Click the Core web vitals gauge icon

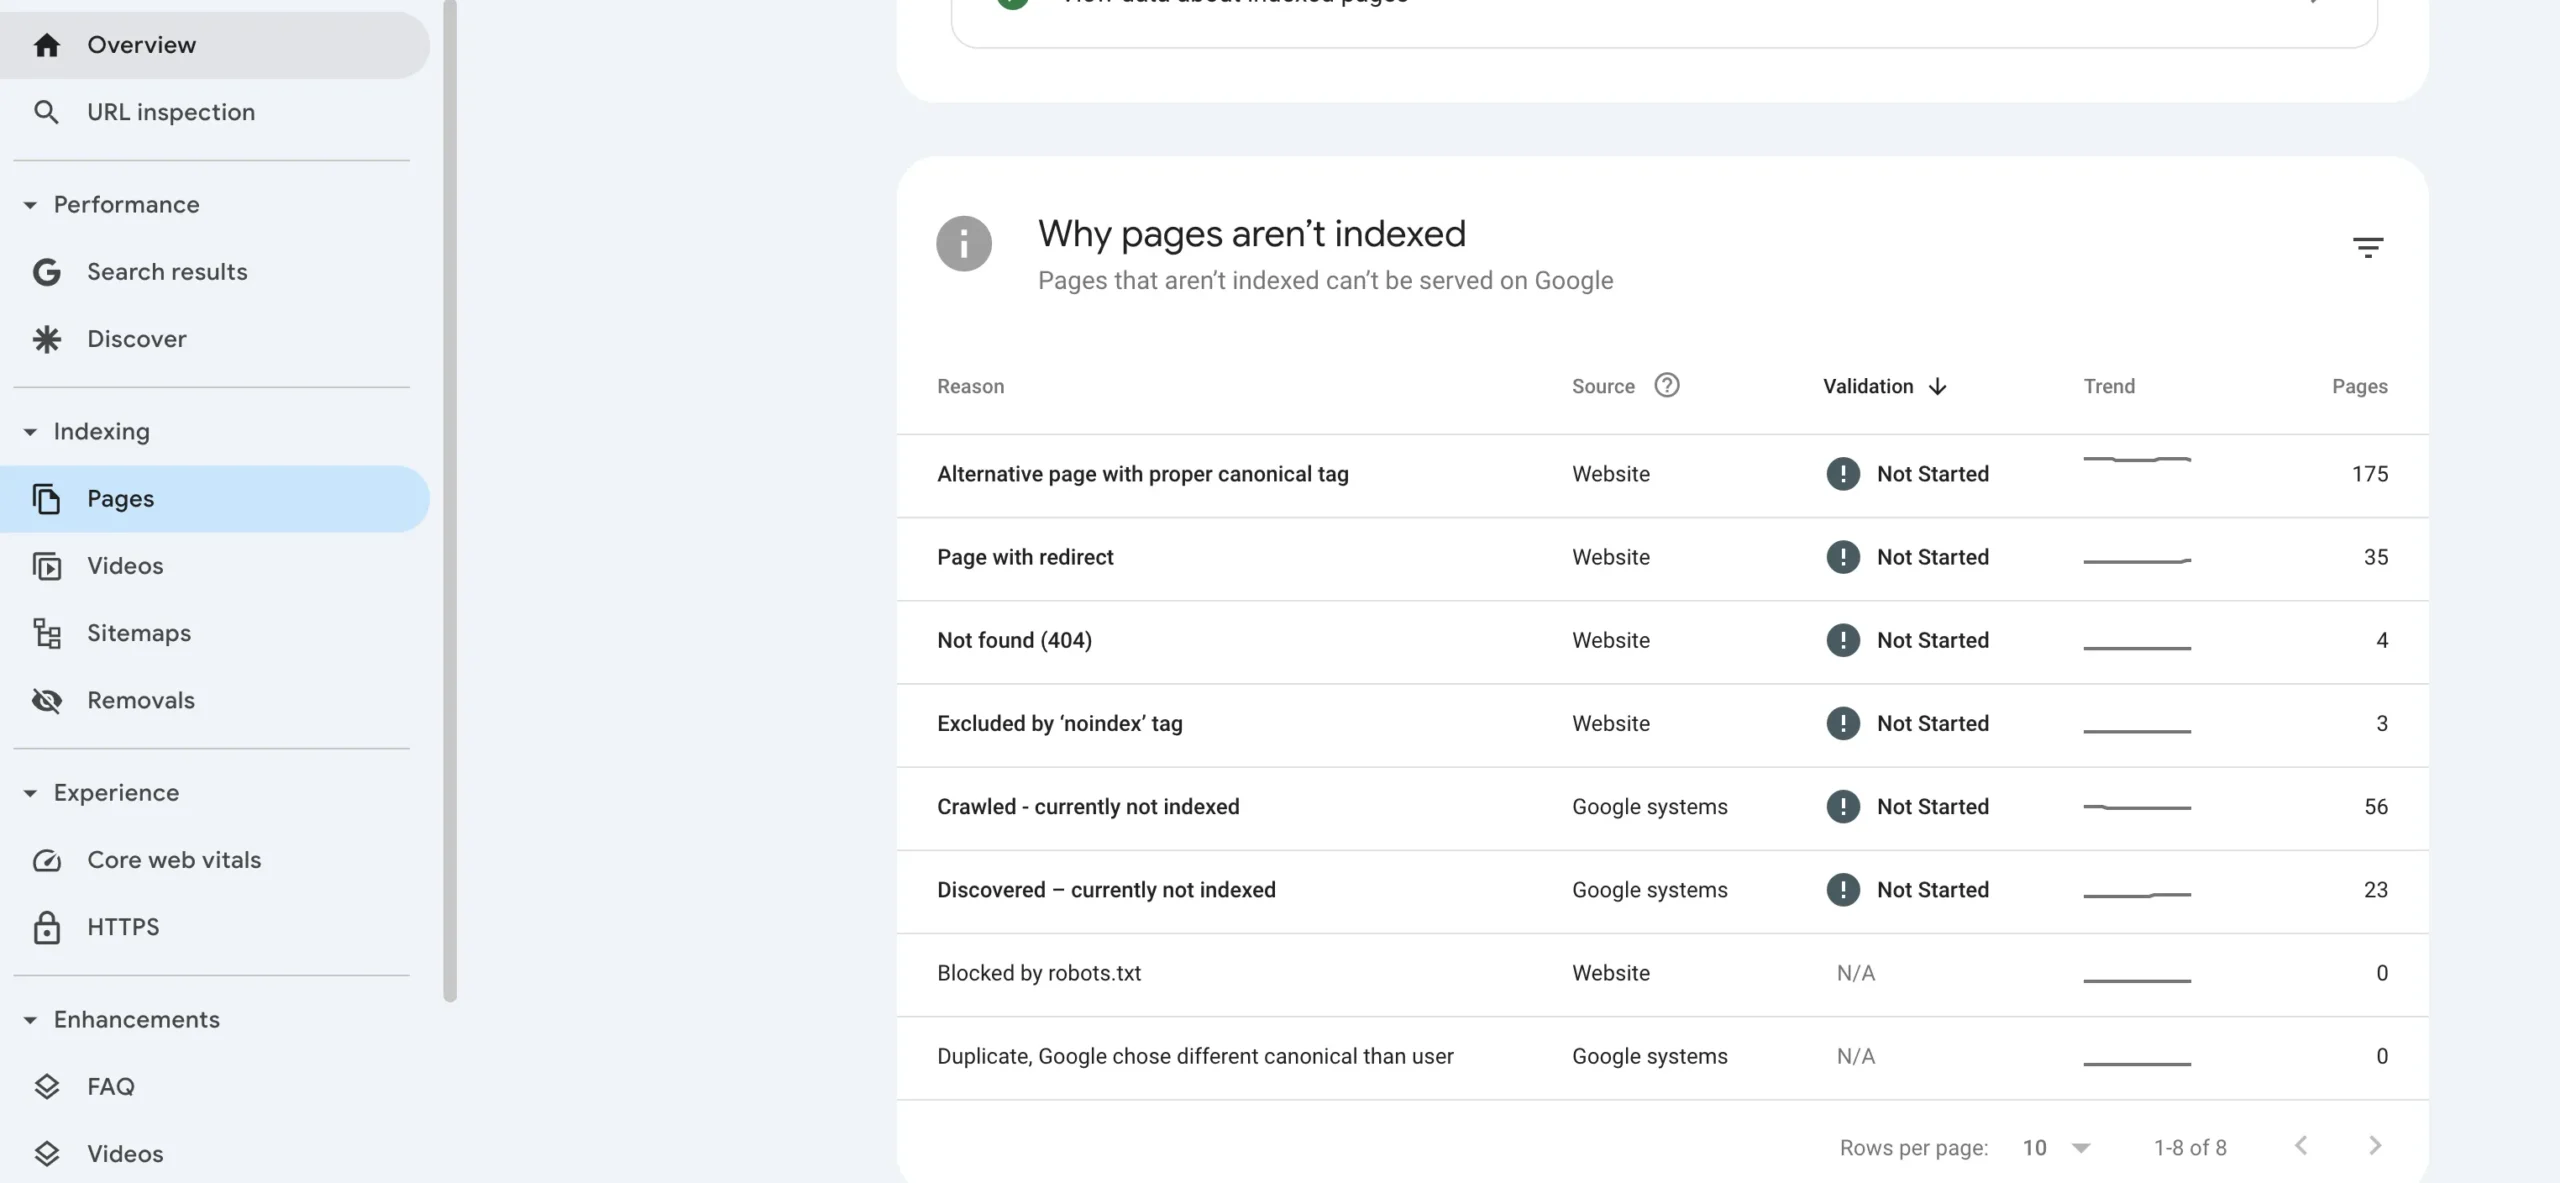[46, 860]
